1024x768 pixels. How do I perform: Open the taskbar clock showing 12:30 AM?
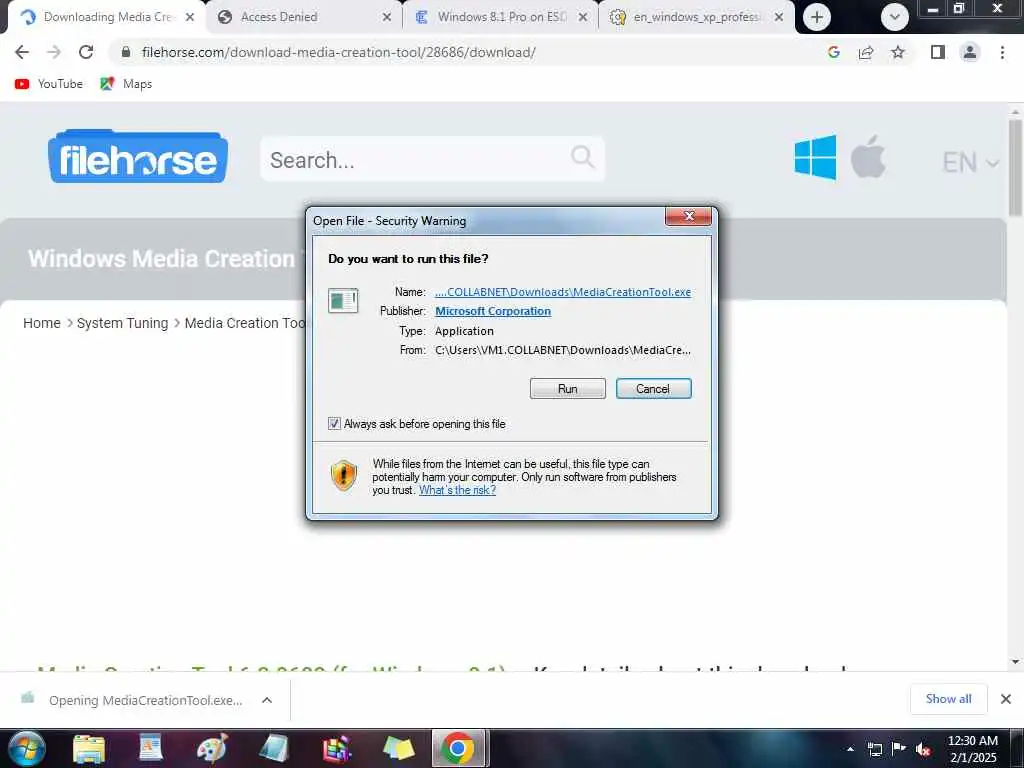click(x=972, y=749)
